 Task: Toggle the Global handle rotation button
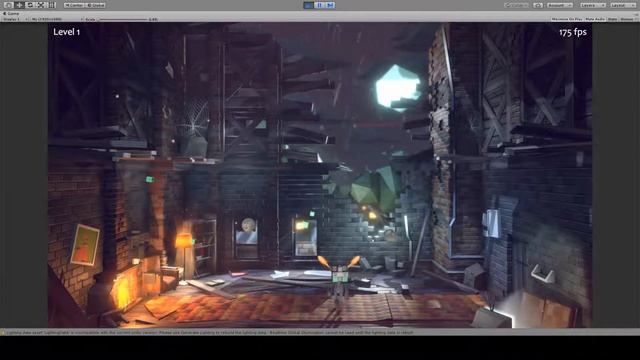pos(95,5)
